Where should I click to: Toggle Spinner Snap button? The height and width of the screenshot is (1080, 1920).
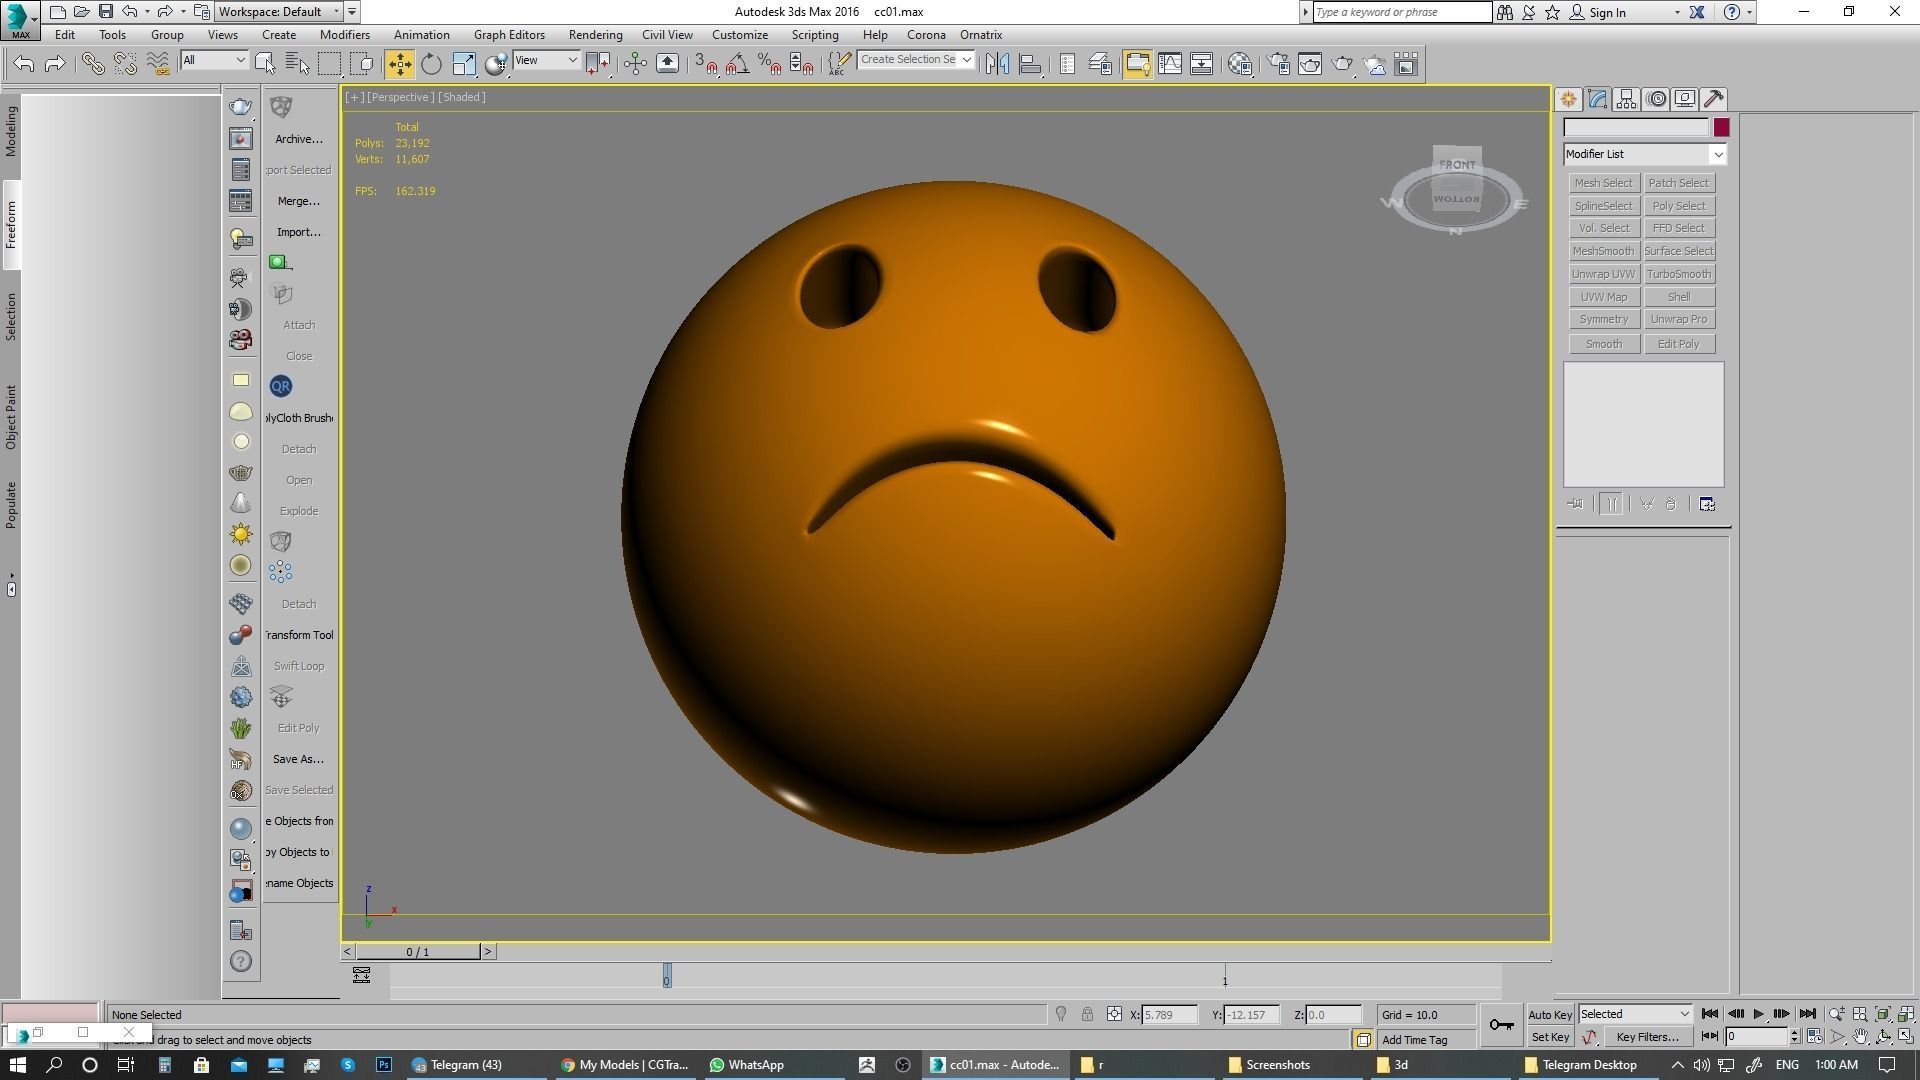coord(802,64)
